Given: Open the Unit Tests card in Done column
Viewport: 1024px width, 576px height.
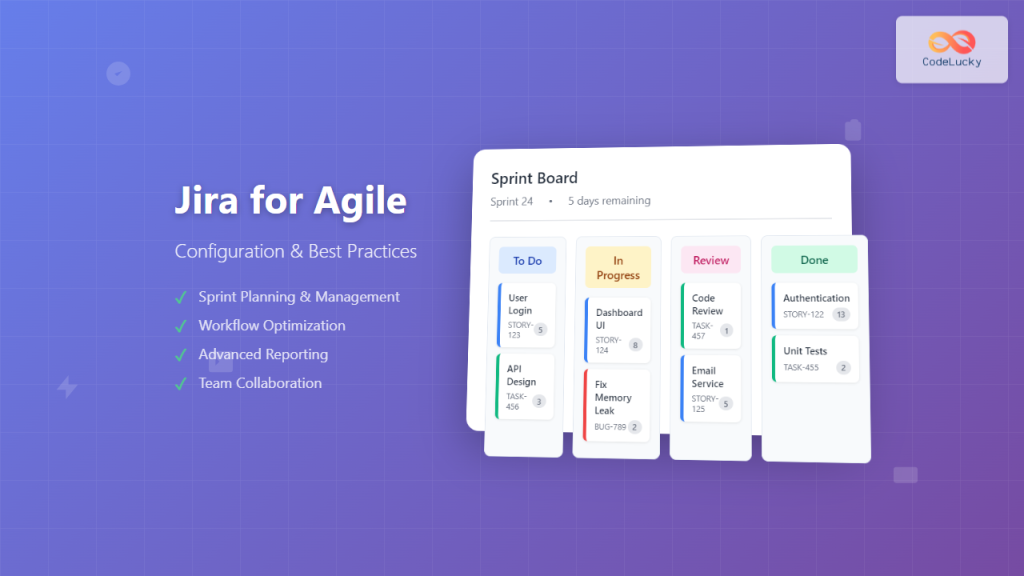Looking at the screenshot, I should [813, 358].
